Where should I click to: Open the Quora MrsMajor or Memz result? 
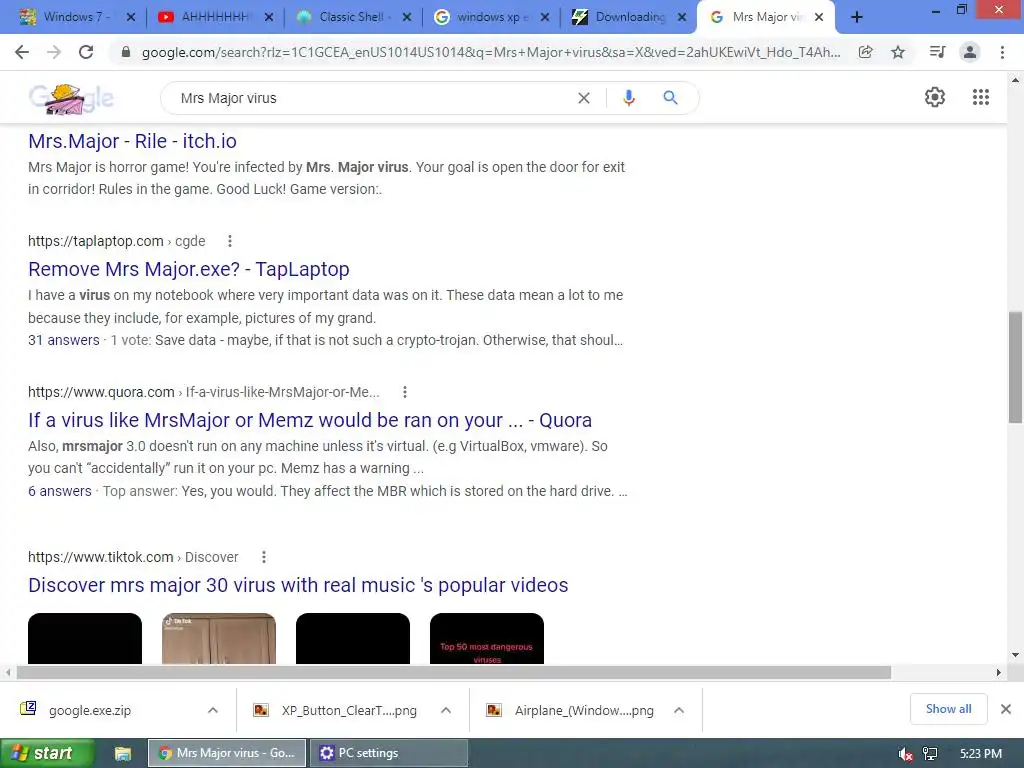310,420
